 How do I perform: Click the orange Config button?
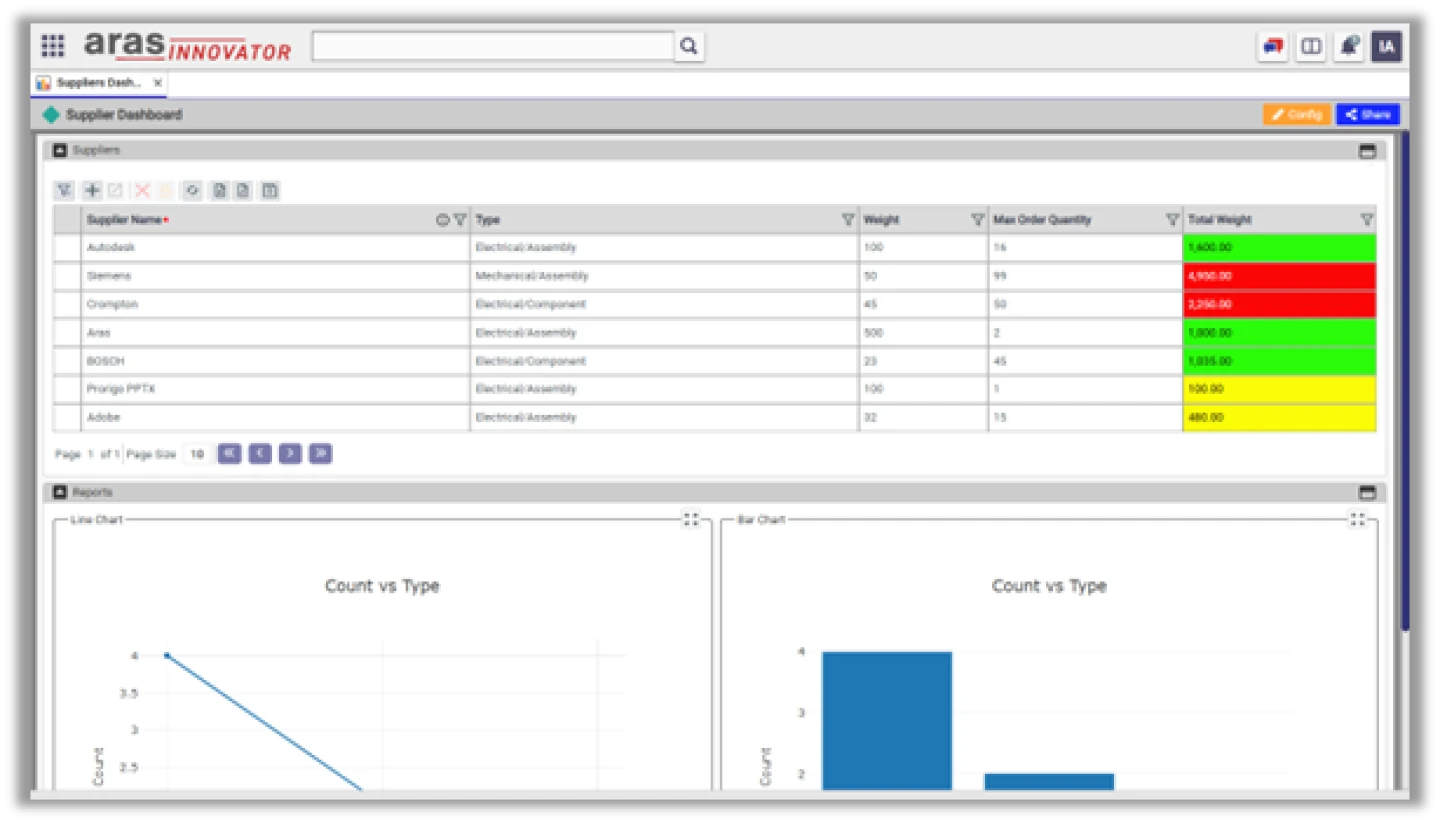[x=1297, y=114]
